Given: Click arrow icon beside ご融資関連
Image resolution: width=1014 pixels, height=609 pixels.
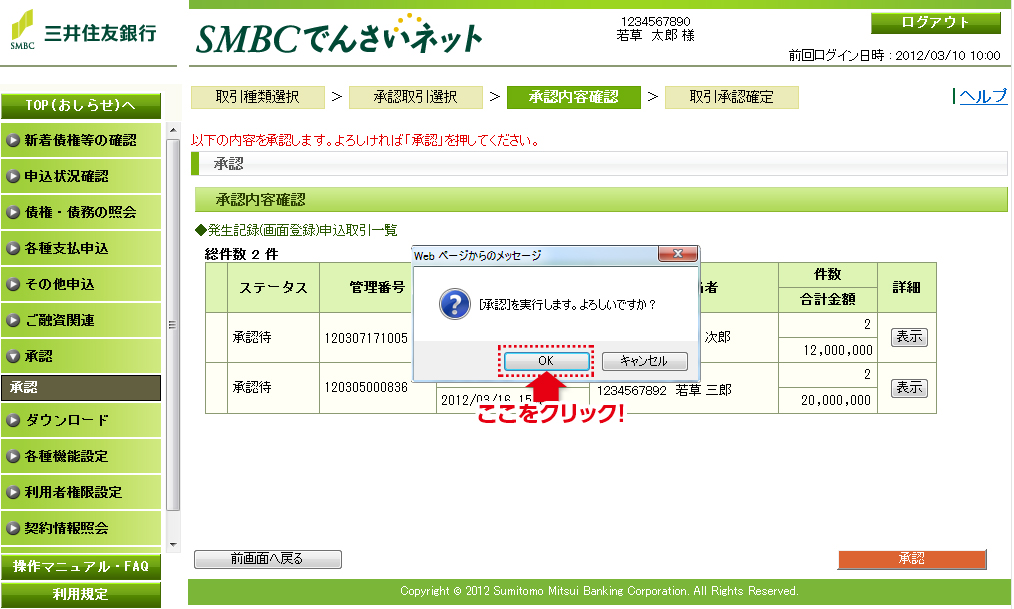Looking at the screenshot, I should pos(13,320).
